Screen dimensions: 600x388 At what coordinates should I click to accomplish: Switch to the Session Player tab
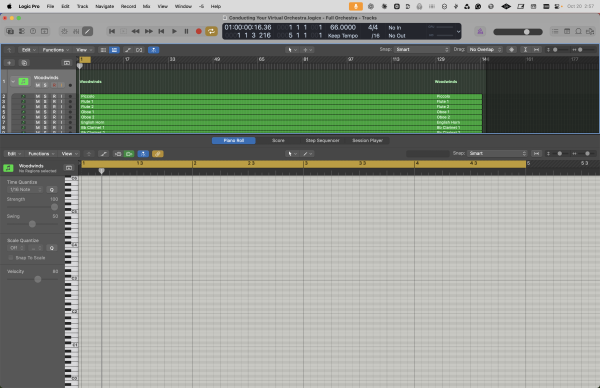pyautogui.click(x=367, y=140)
